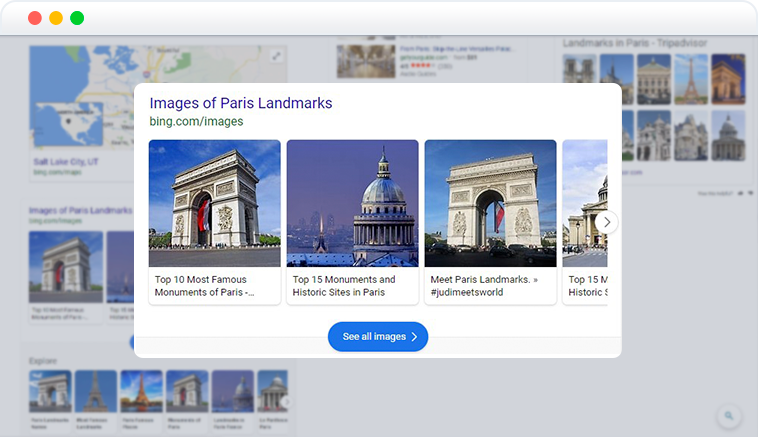758x437 pixels.
Task: Open the Palais Garnier thumbnail in Tripadvisor panel
Action: click(654, 79)
